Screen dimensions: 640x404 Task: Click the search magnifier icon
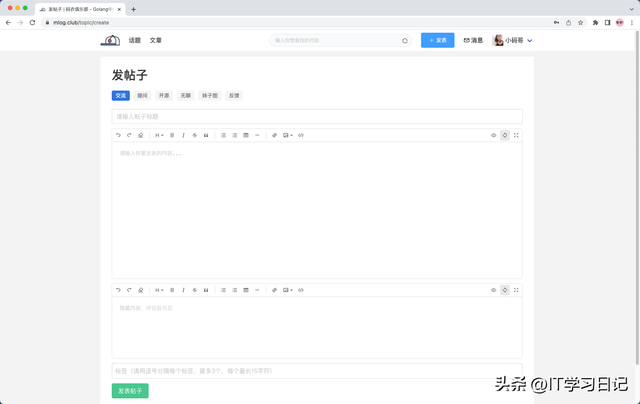coord(404,40)
